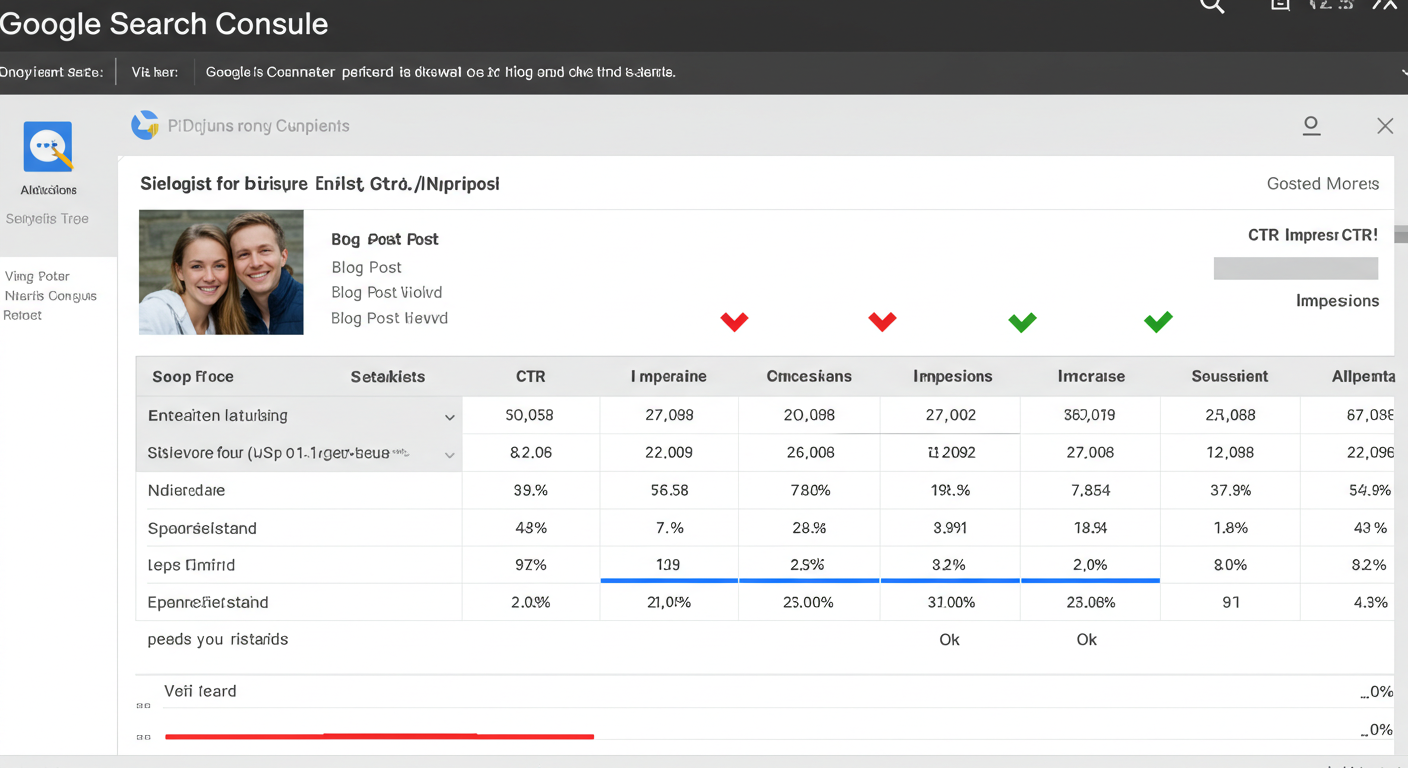Viewport: 1408px width, 768px height.
Task: Open Ving Poter in the sidebar
Action: tap(37, 276)
